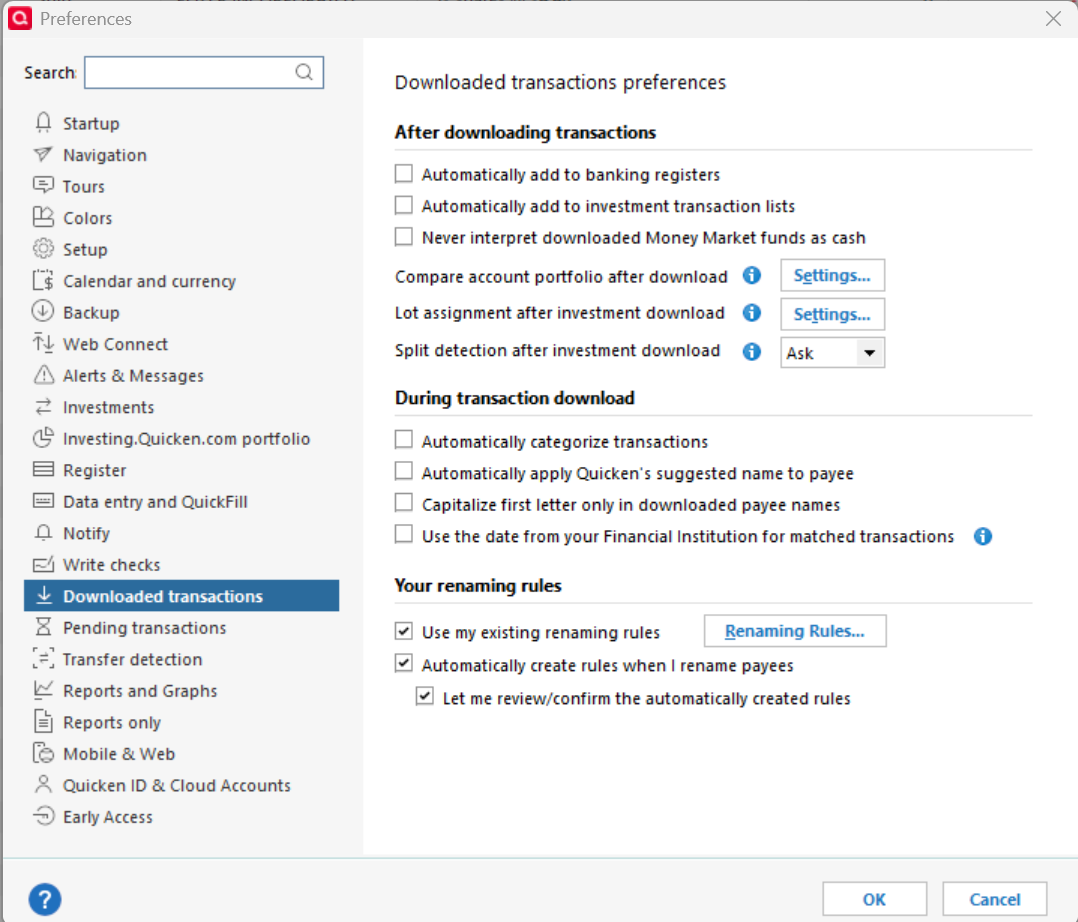Click the search magnifier icon

[x=304, y=72]
